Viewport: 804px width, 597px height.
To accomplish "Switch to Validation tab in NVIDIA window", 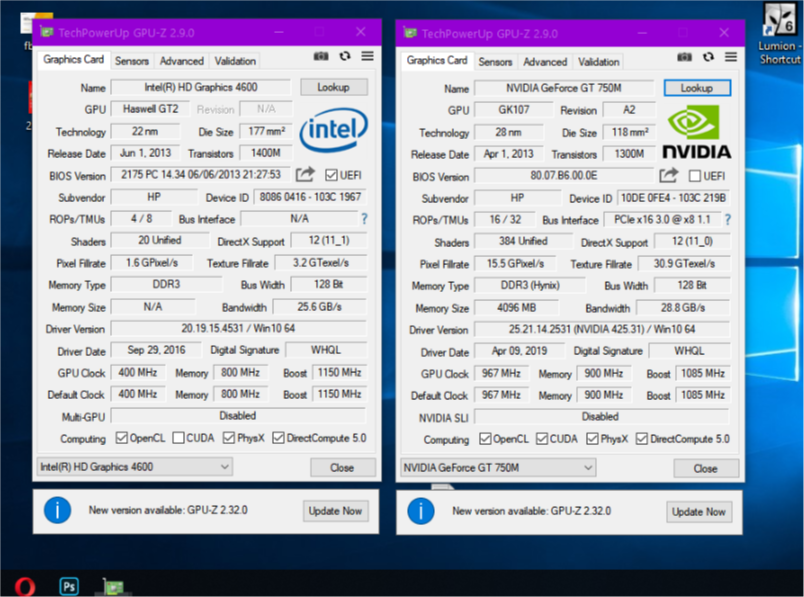I will (x=598, y=62).
